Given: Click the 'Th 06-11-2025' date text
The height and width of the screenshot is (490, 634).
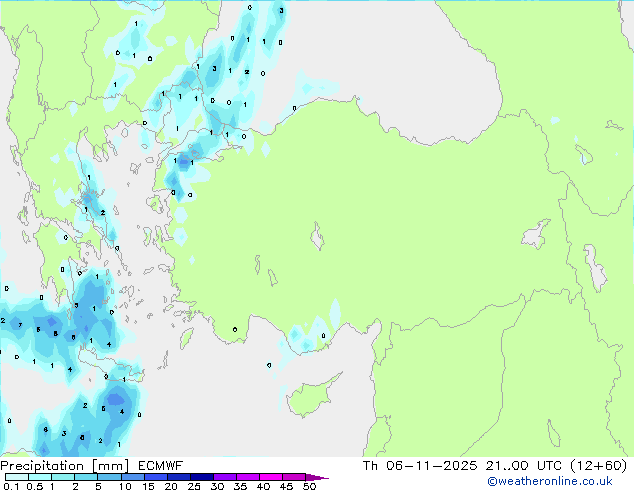Looking at the screenshot, I should (x=420, y=465).
